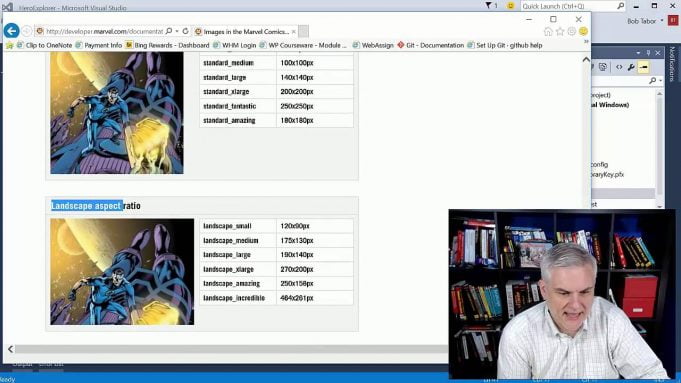This screenshot has width=681, height=383.
Task: Open the WebAssign bookmark
Action: point(373,45)
